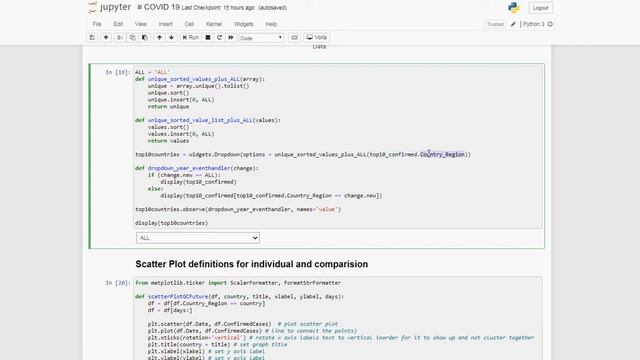Click the def dropdown_year_eventhandler line

tap(197, 168)
